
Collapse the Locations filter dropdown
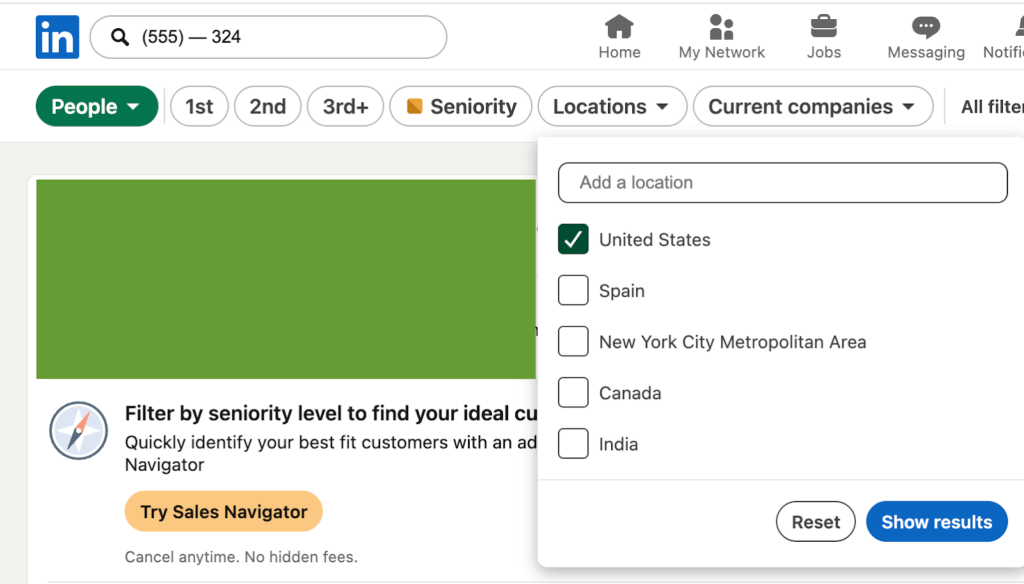click(611, 107)
